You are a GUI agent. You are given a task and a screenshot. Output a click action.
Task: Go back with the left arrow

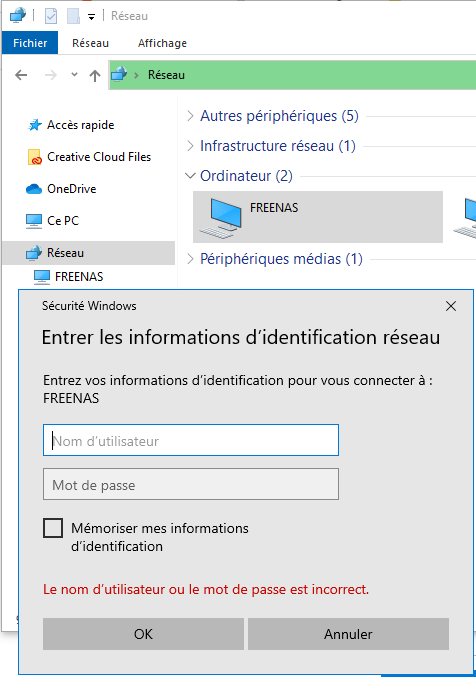(x=21, y=75)
